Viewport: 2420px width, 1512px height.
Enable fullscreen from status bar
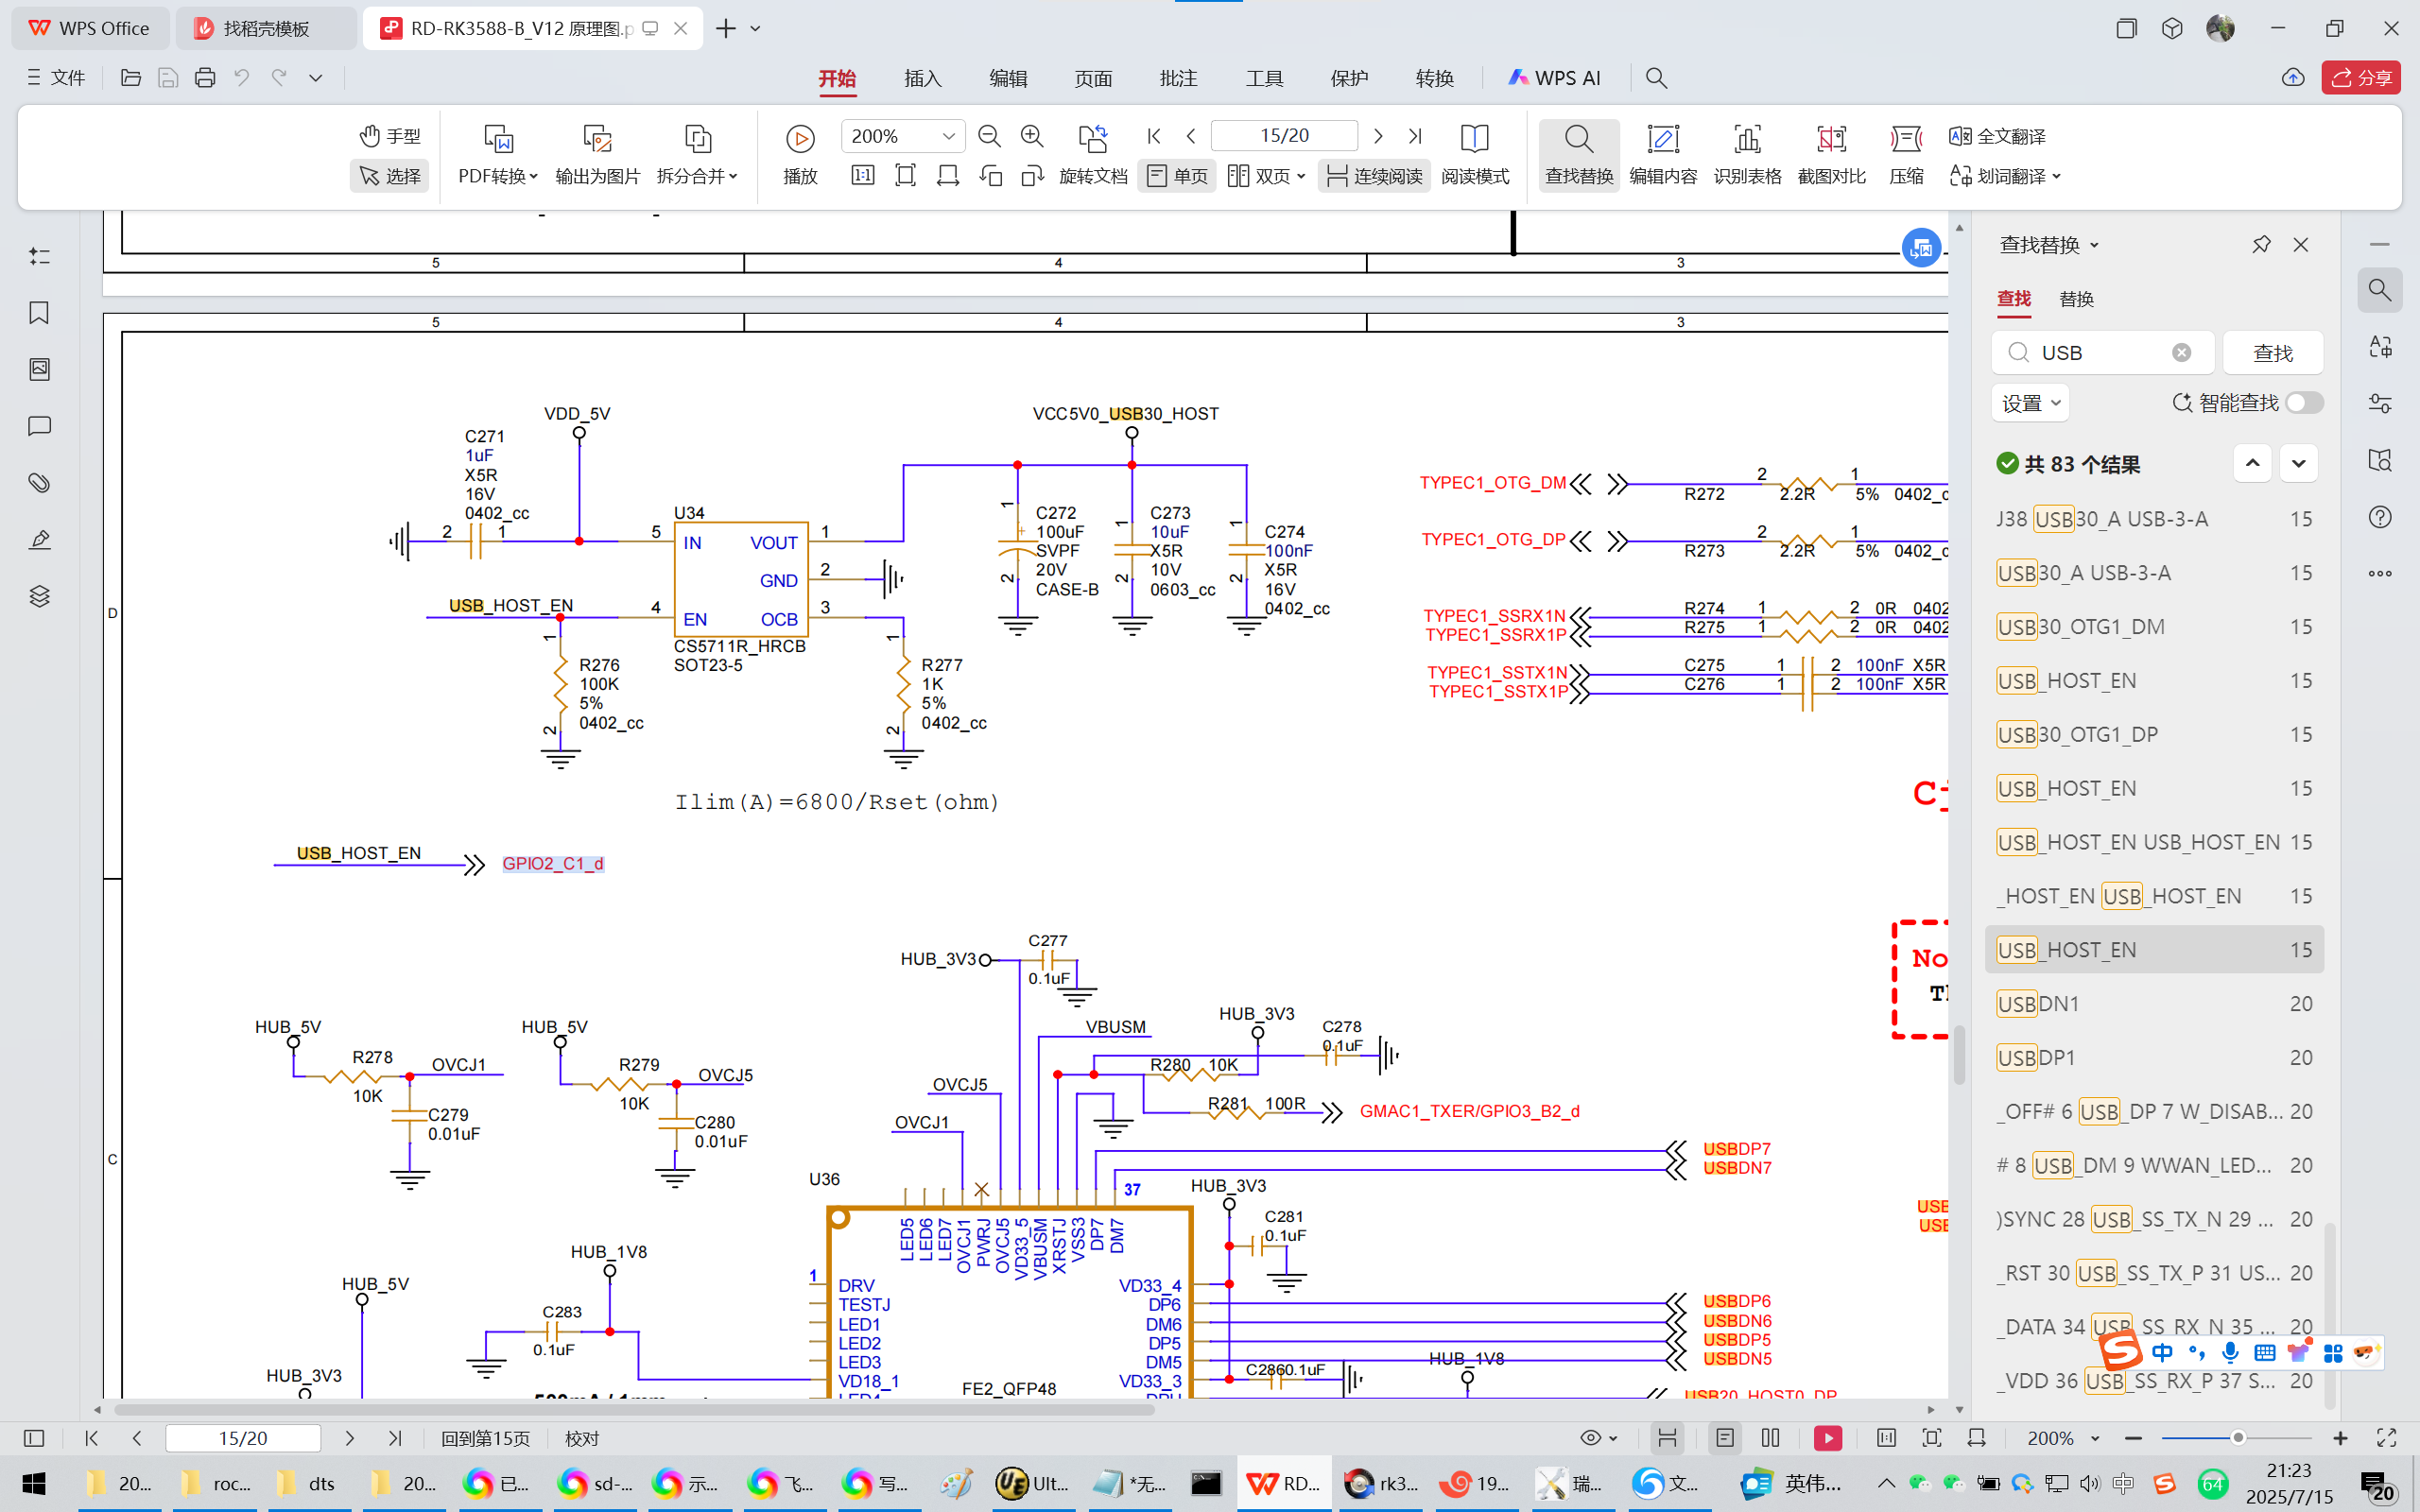pyautogui.click(x=2386, y=1438)
